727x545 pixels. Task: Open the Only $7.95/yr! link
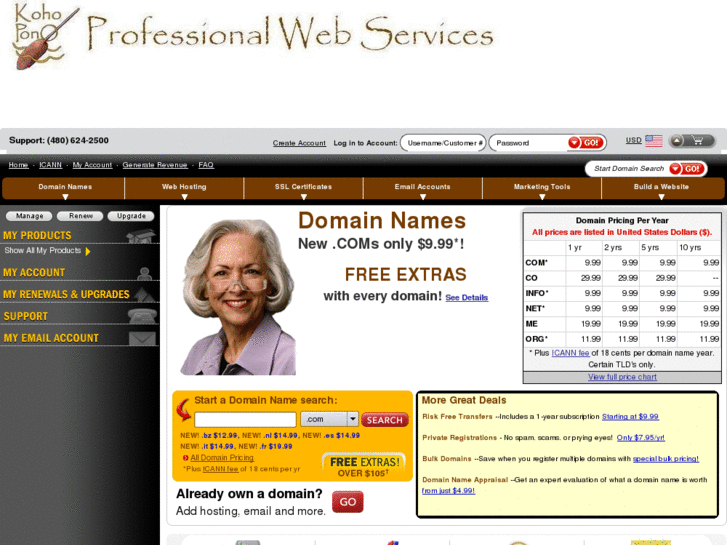(640, 437)
